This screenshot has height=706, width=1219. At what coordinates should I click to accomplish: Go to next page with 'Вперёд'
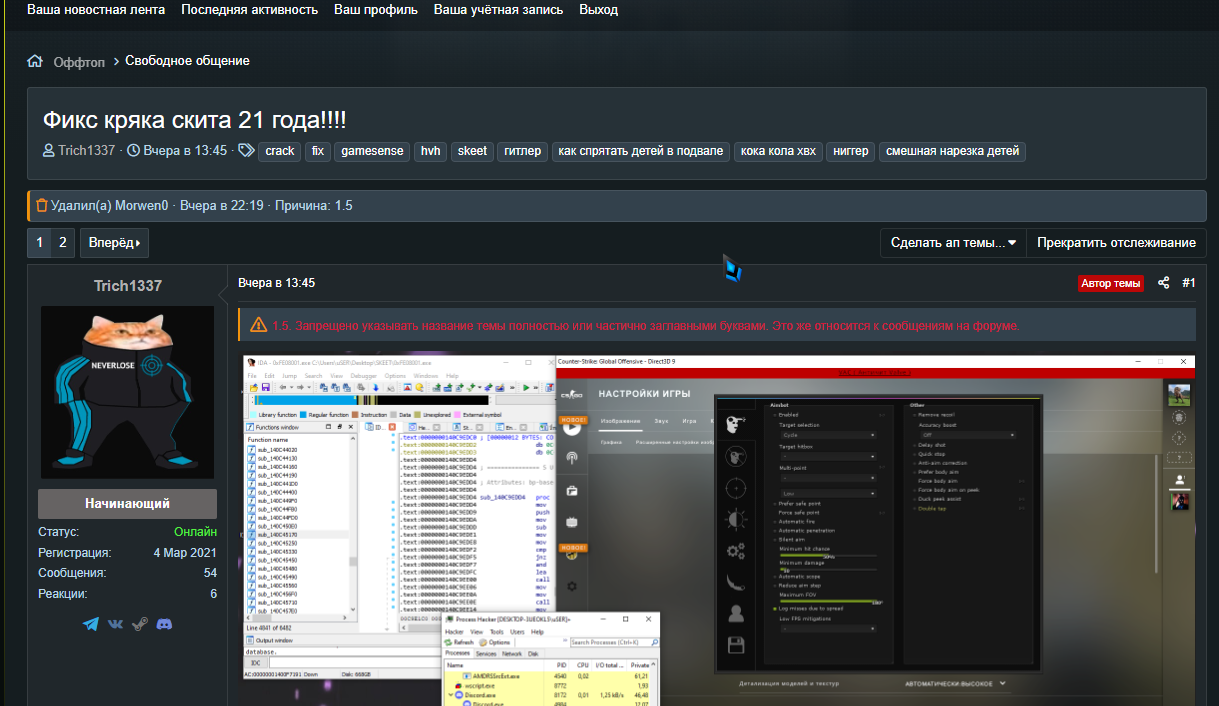pos(114,243)
